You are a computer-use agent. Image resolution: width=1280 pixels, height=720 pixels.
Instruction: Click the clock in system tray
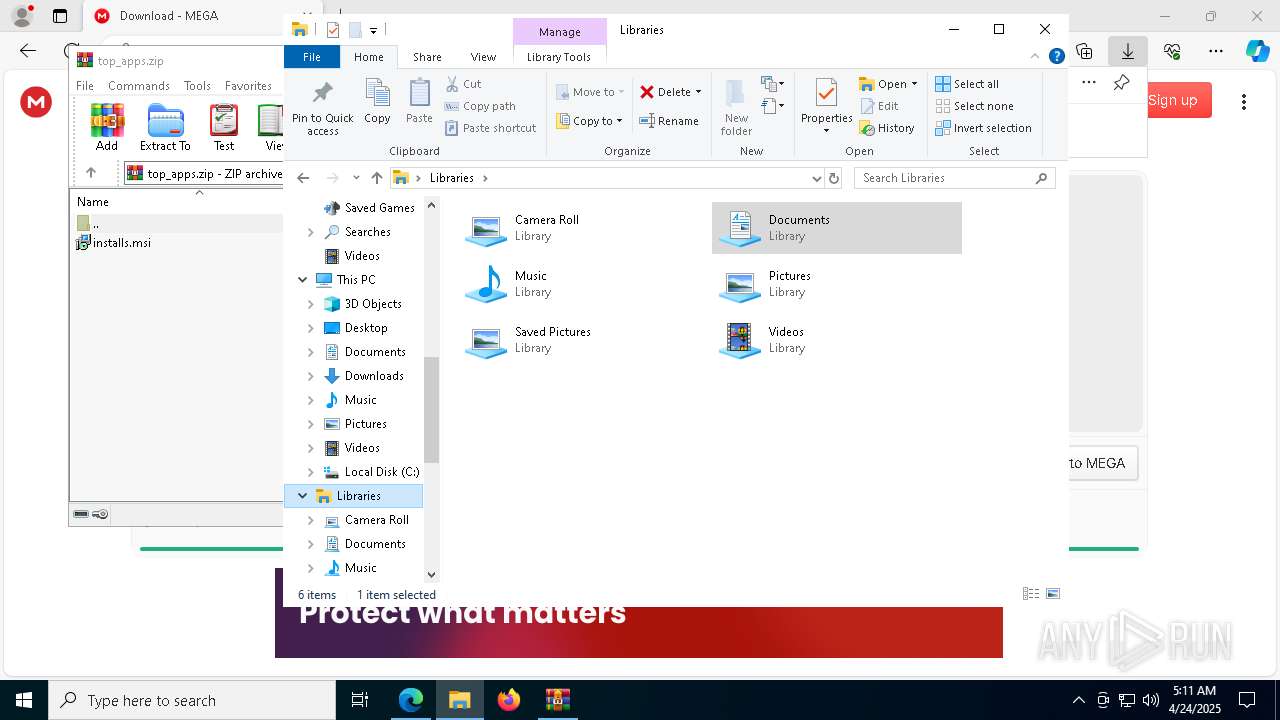1194,700
